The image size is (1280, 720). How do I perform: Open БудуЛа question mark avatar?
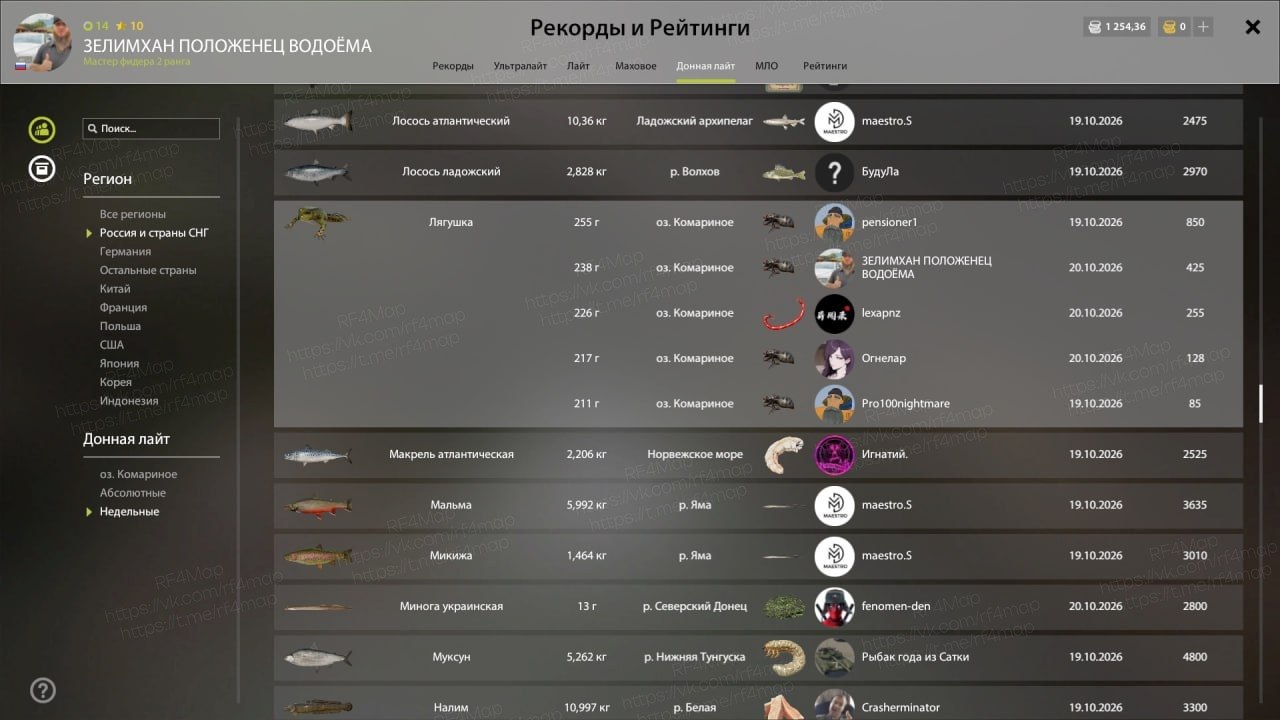[834, 172]
